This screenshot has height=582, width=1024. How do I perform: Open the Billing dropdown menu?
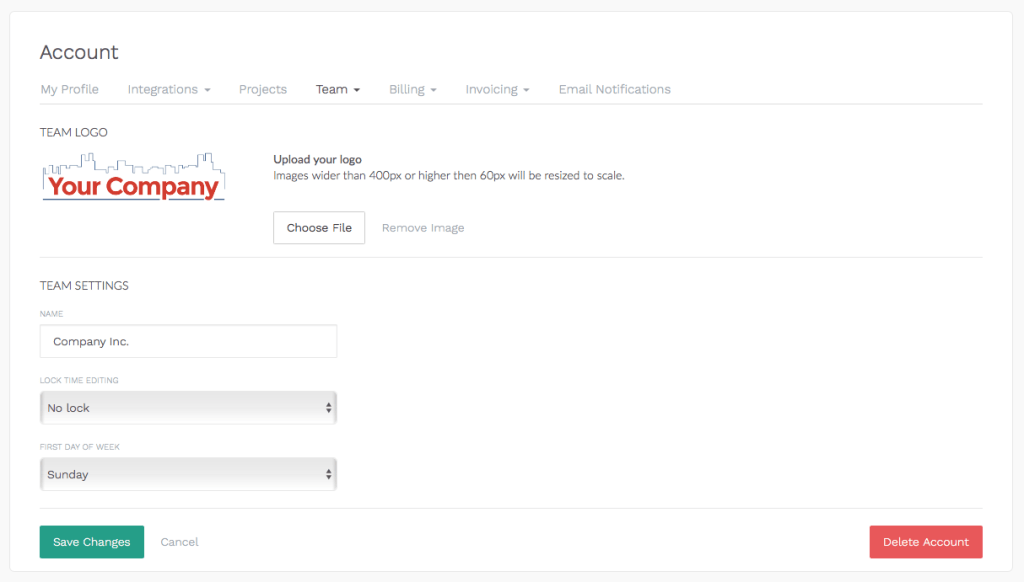point(412,89)
